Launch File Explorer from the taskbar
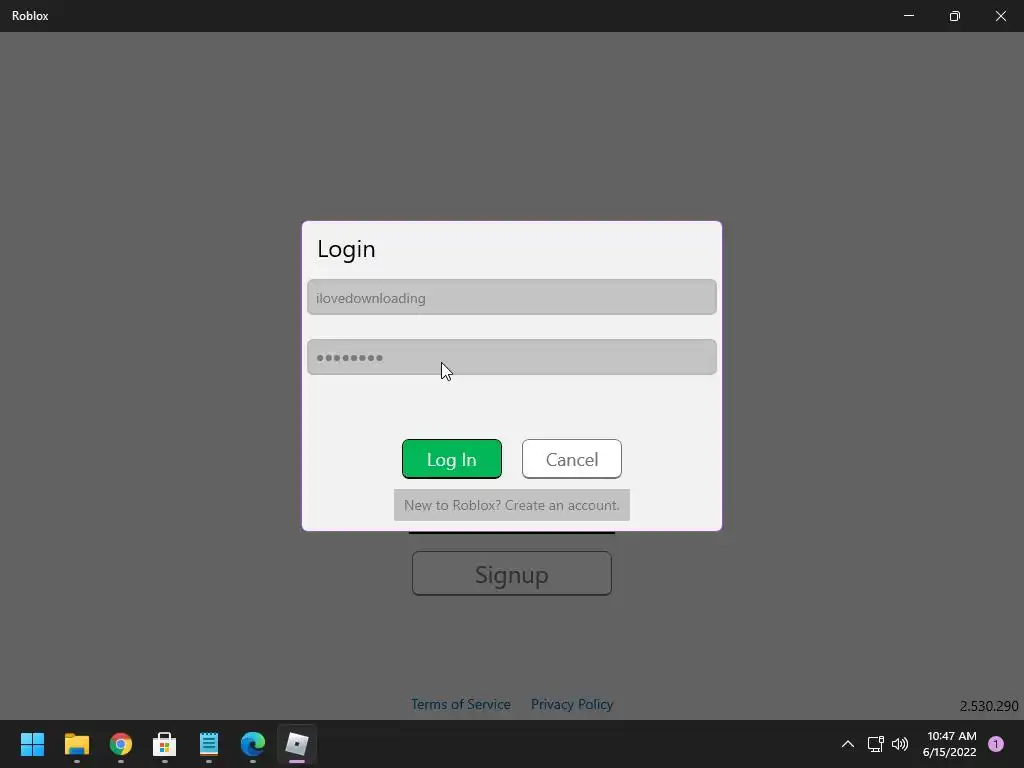Image resolution: width=1024 pixels, height=768 pixels. tap(76, 744)
